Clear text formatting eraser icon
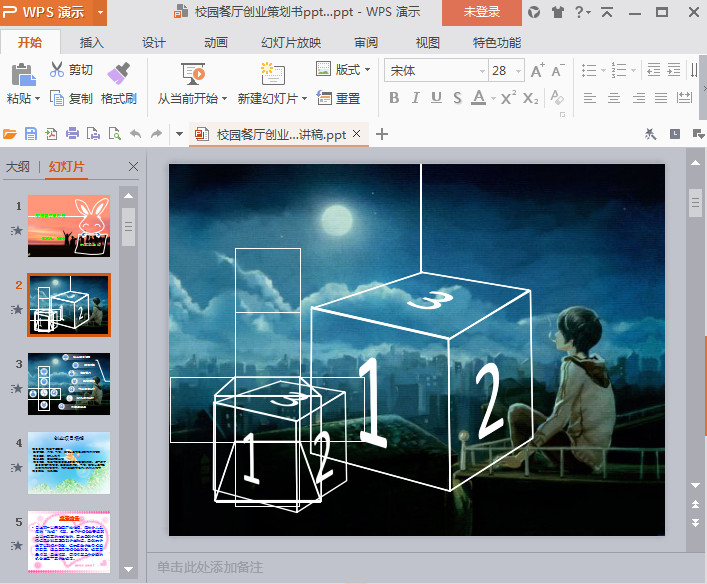 click(557, 97)
